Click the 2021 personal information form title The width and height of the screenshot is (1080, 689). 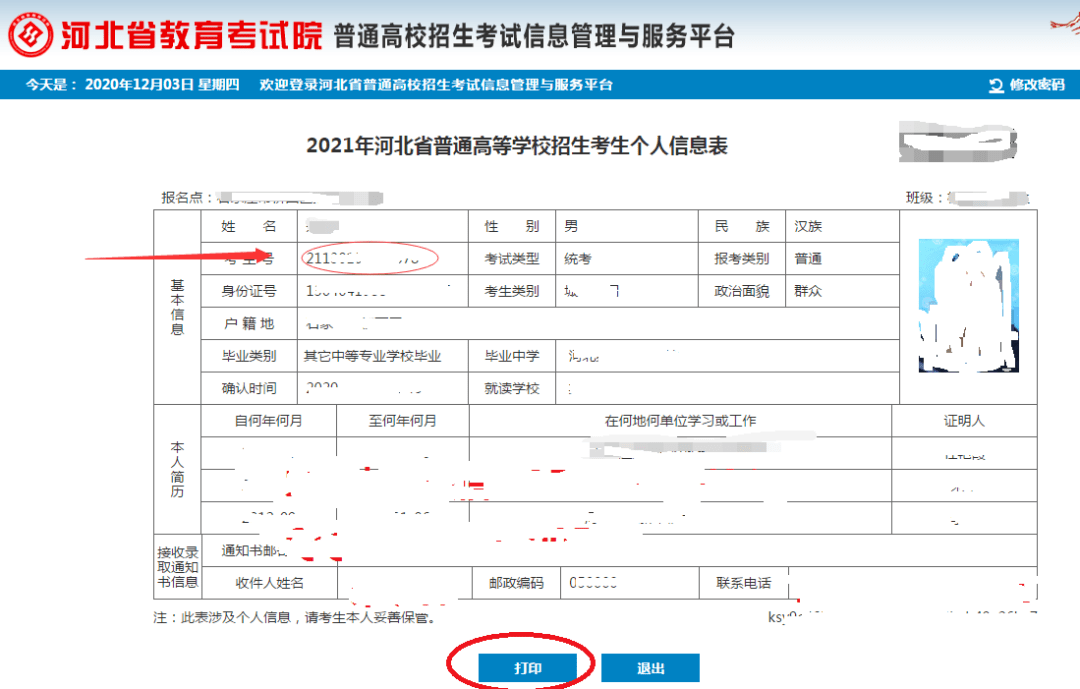click(x=520, y=141)
